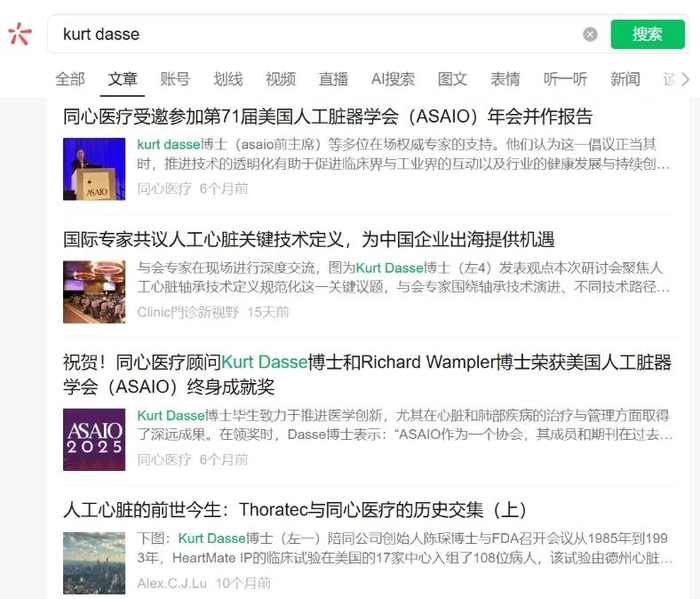Screen dimensions: 700x599
Task: Click the 15天前 timestamp
Action: pos(268,312)
